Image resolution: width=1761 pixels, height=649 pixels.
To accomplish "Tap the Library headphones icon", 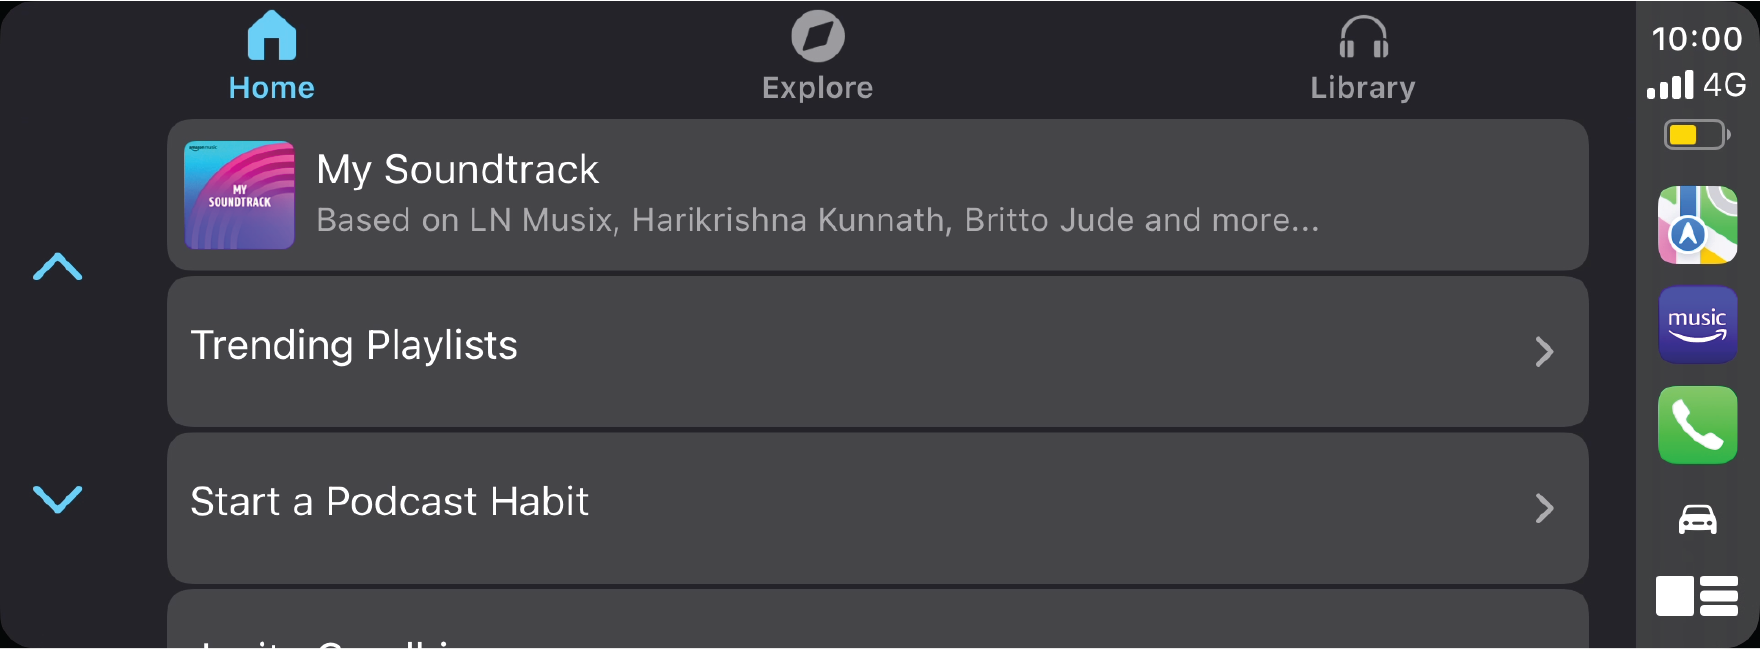I will [x=1363, y=38].
